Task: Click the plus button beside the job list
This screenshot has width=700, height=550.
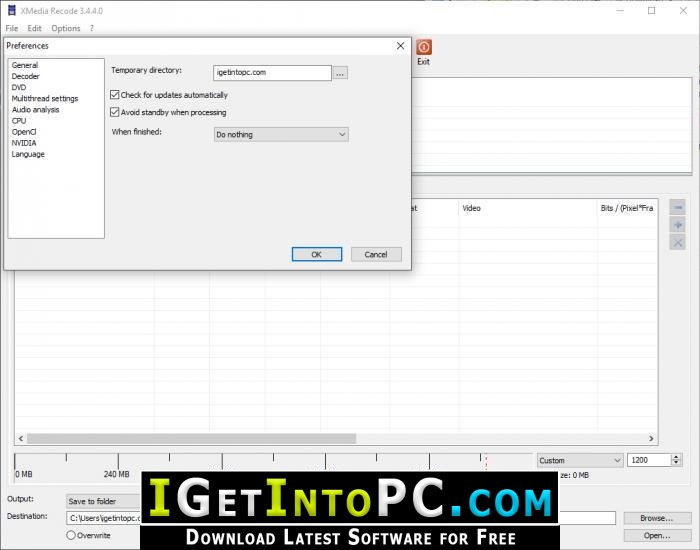Action: click(x=677, y=225)
